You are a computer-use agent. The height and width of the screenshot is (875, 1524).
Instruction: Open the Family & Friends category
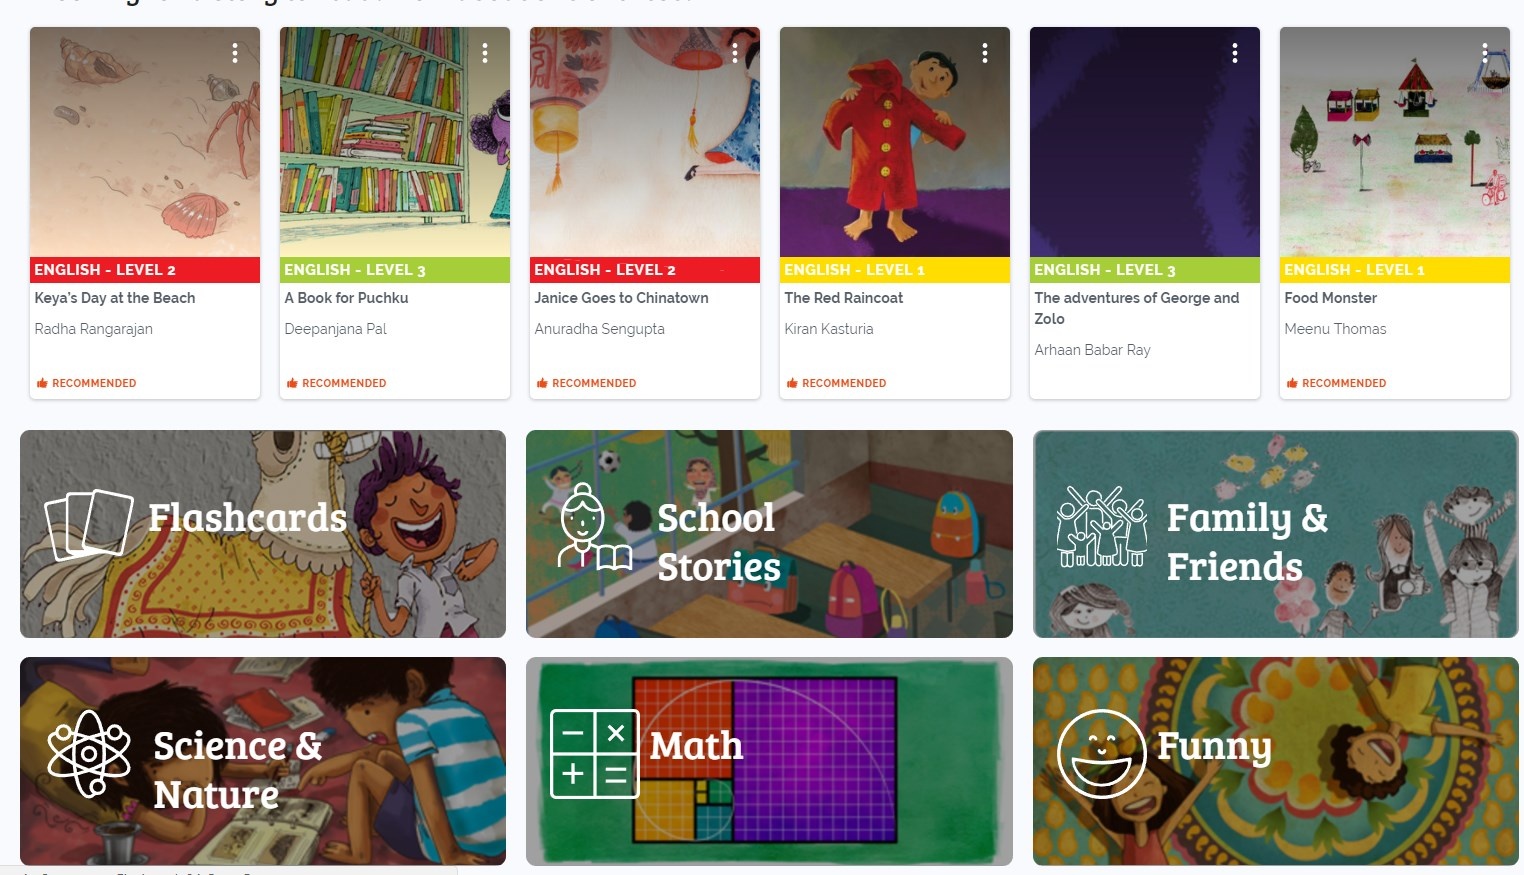(1275, 534)
